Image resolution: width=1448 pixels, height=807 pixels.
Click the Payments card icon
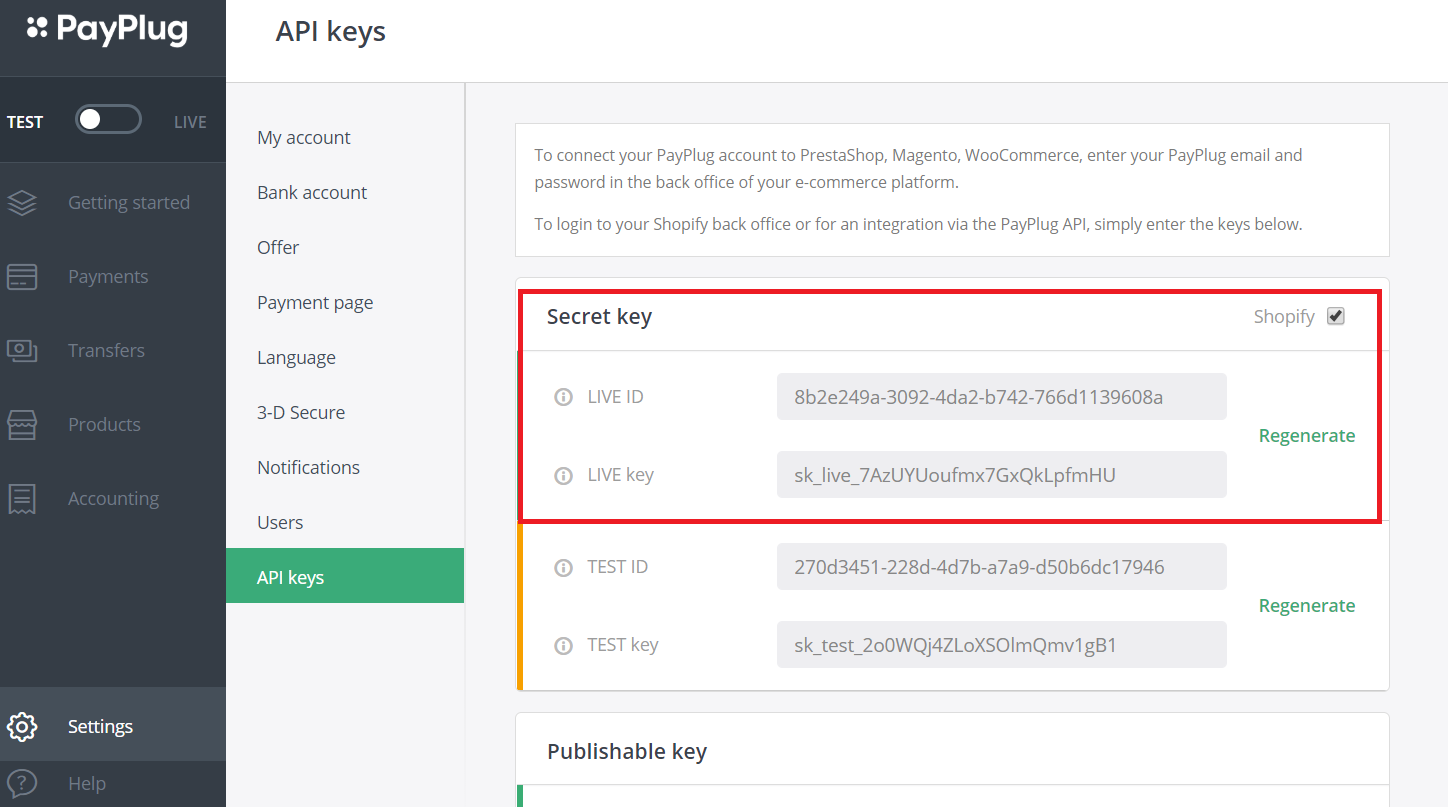[22, 277]
